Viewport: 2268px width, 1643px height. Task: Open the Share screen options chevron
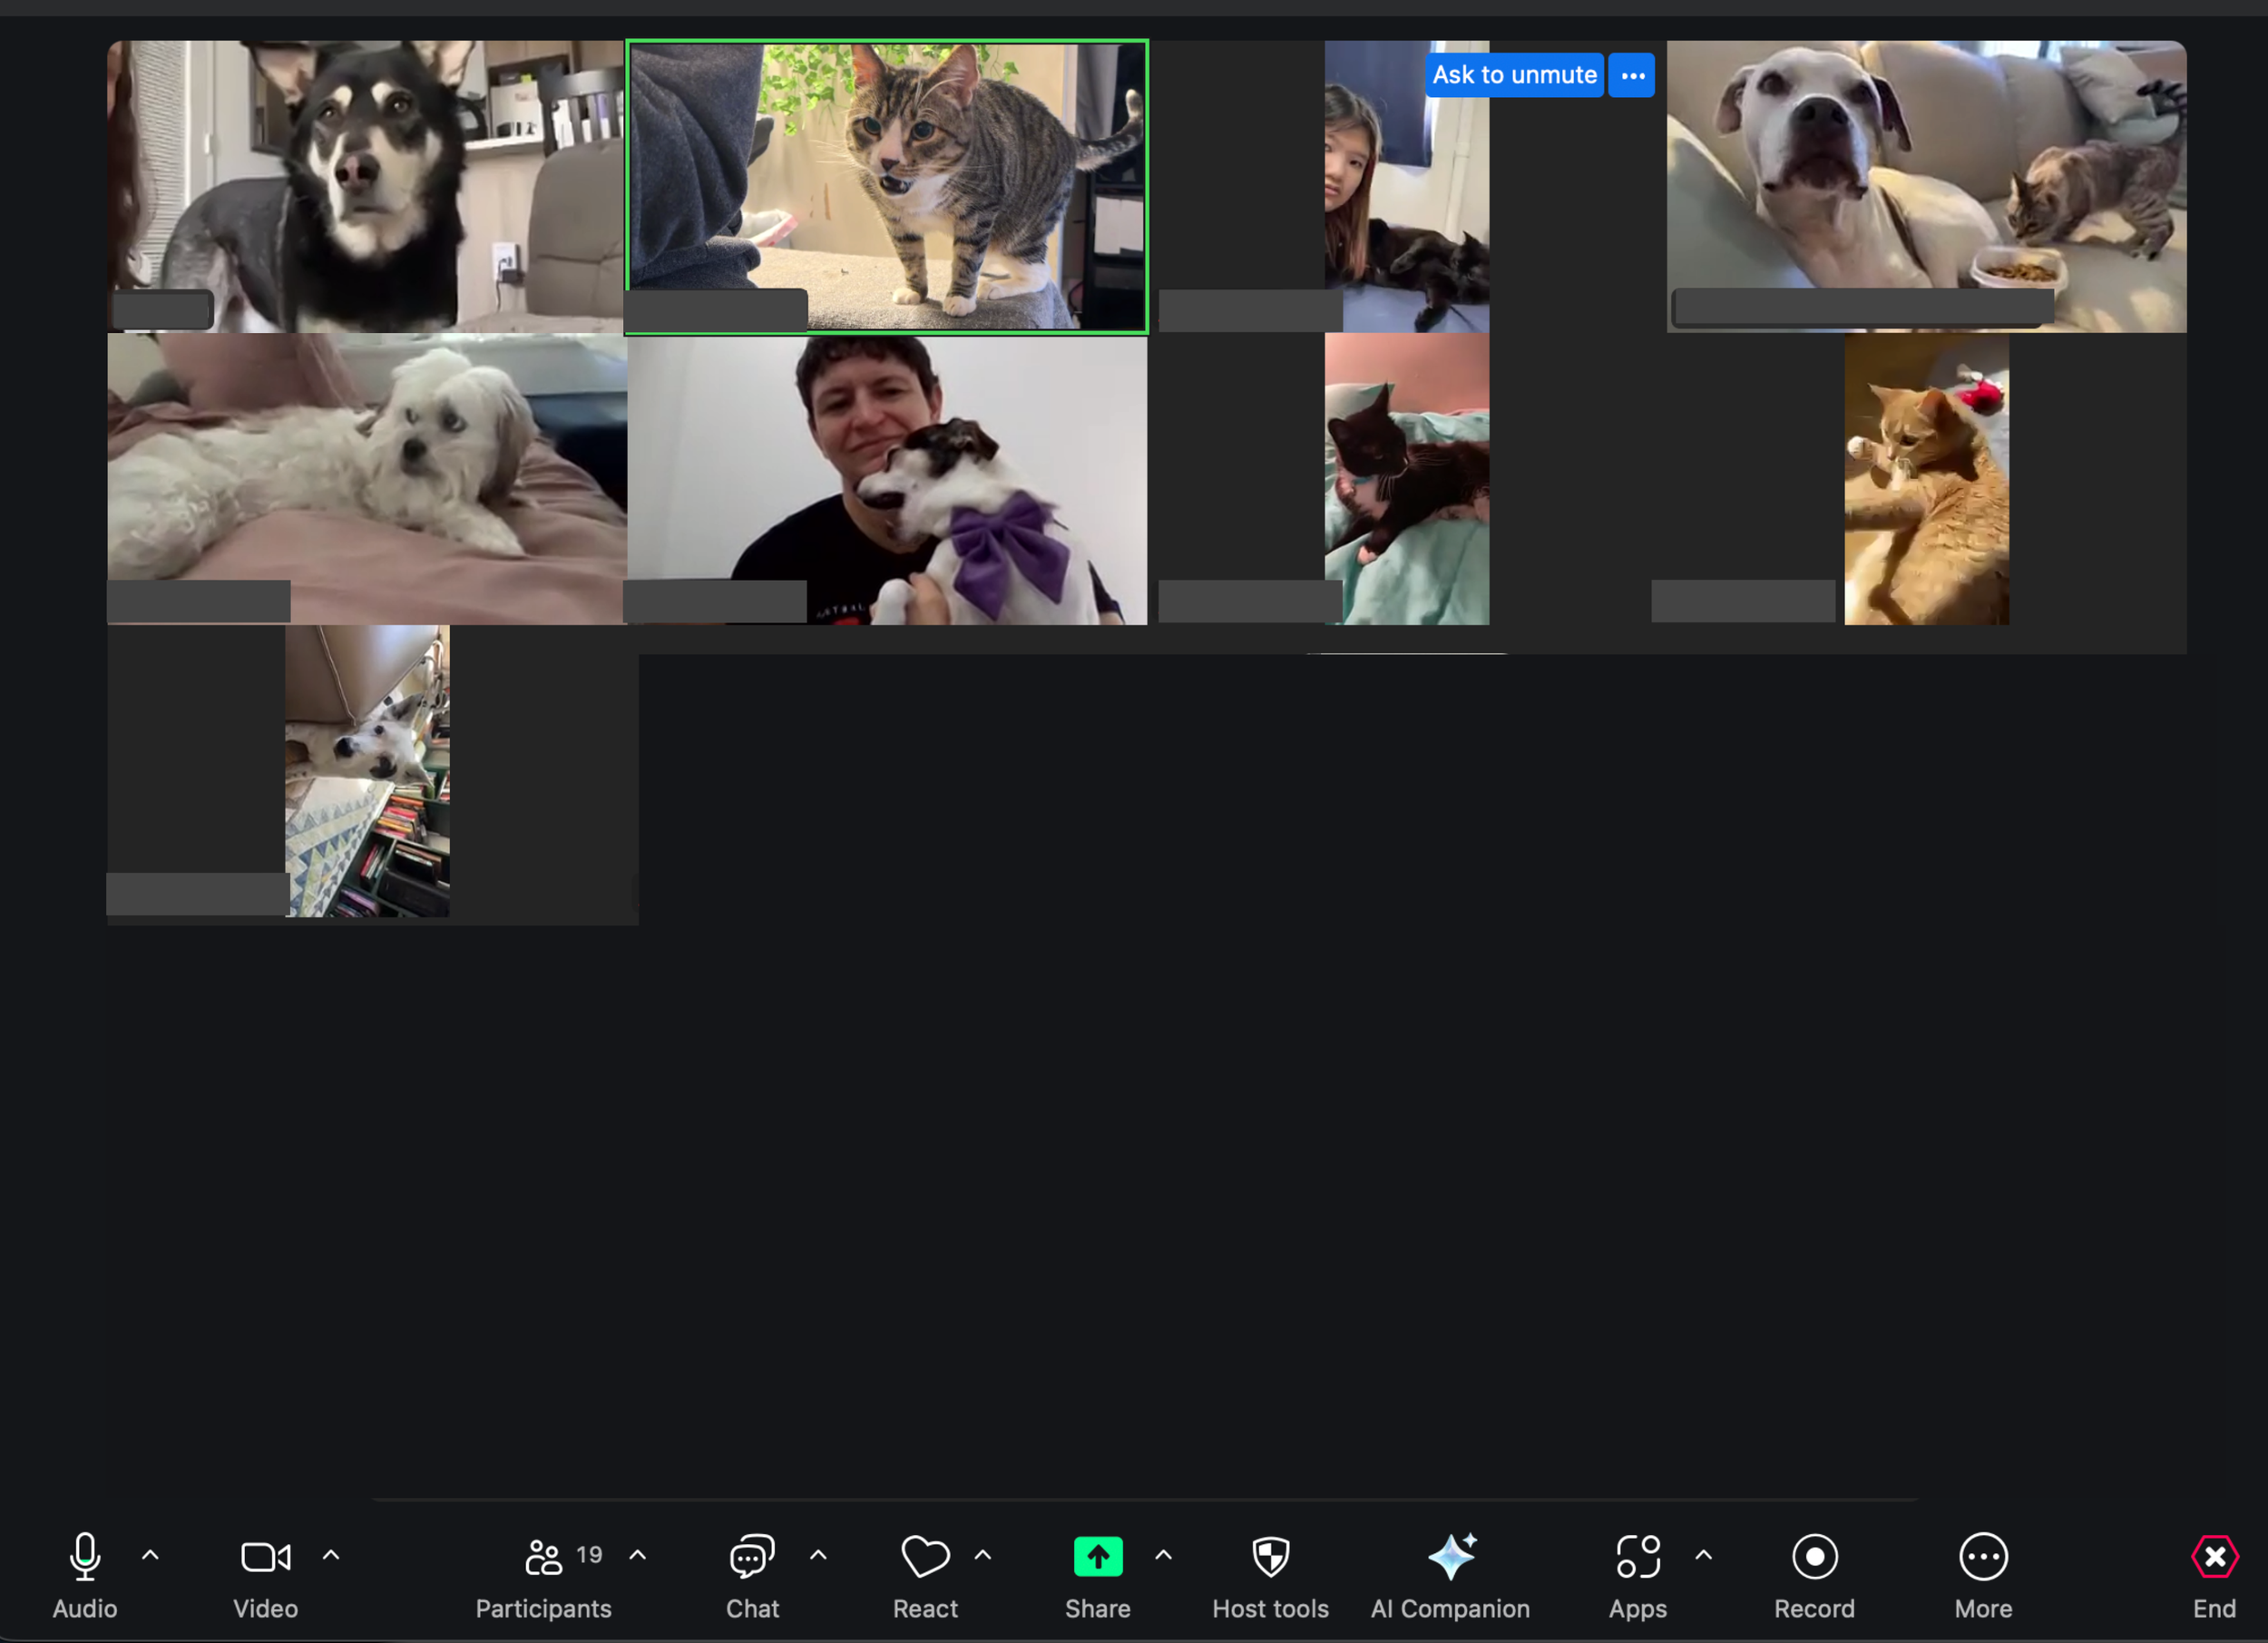[1163, 1556]
